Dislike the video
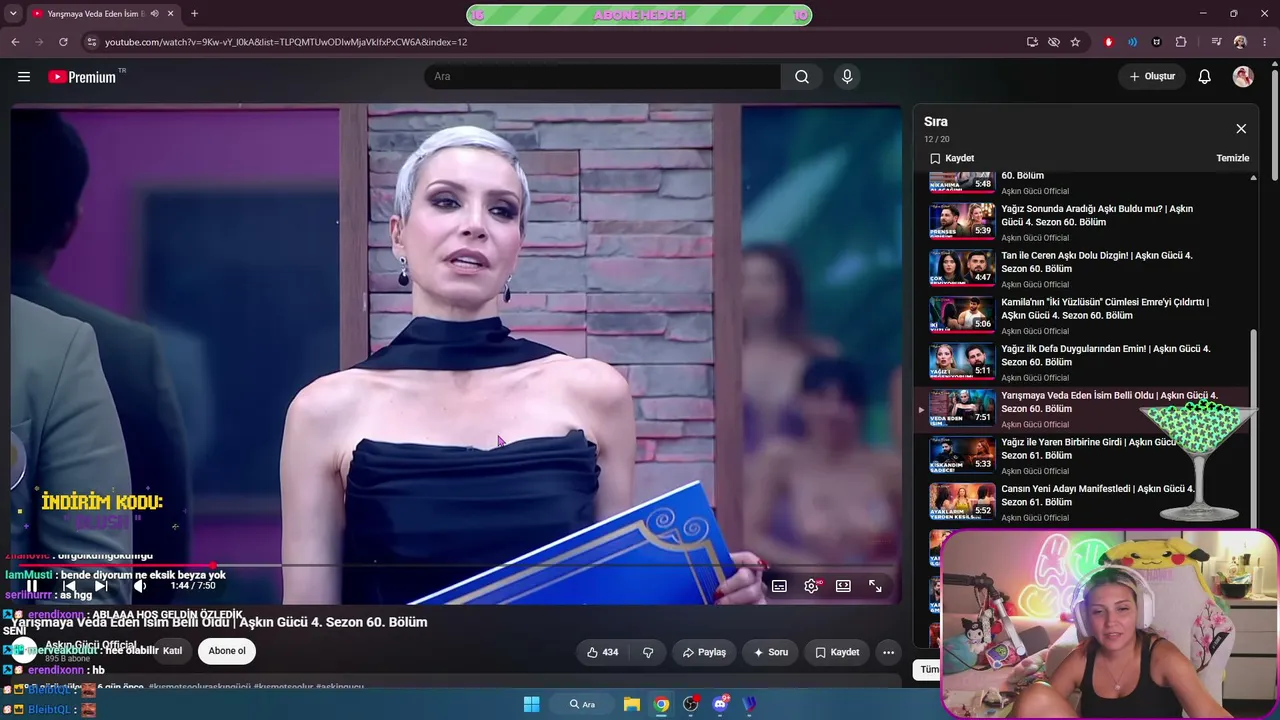This screenshot has height=720, width=1280. tap(647, 652)
